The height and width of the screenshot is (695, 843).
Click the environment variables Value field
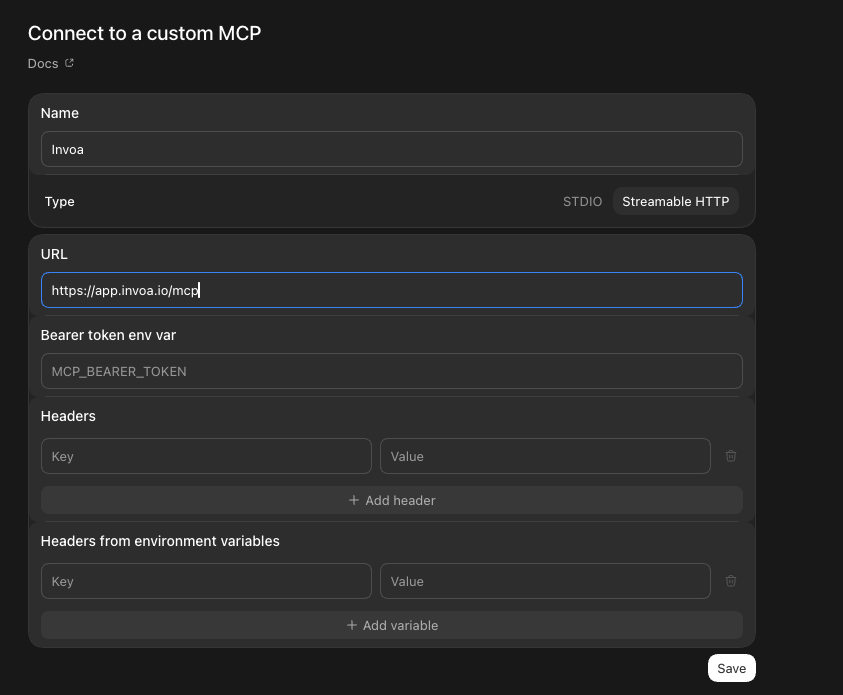[x=545, y=581]
